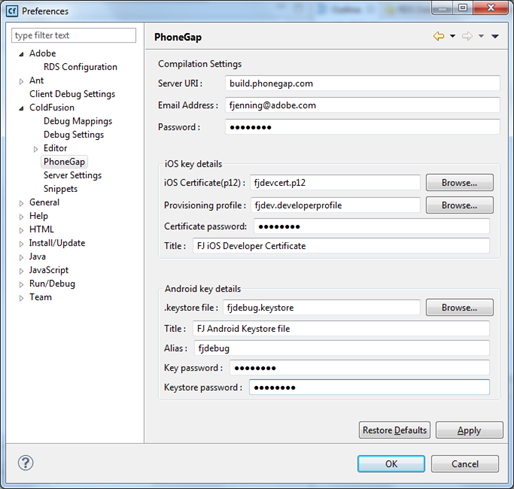This screenshot has height=489, width=514.
Task: Click the Restore Defaults button
Action: tap(395, 430)
